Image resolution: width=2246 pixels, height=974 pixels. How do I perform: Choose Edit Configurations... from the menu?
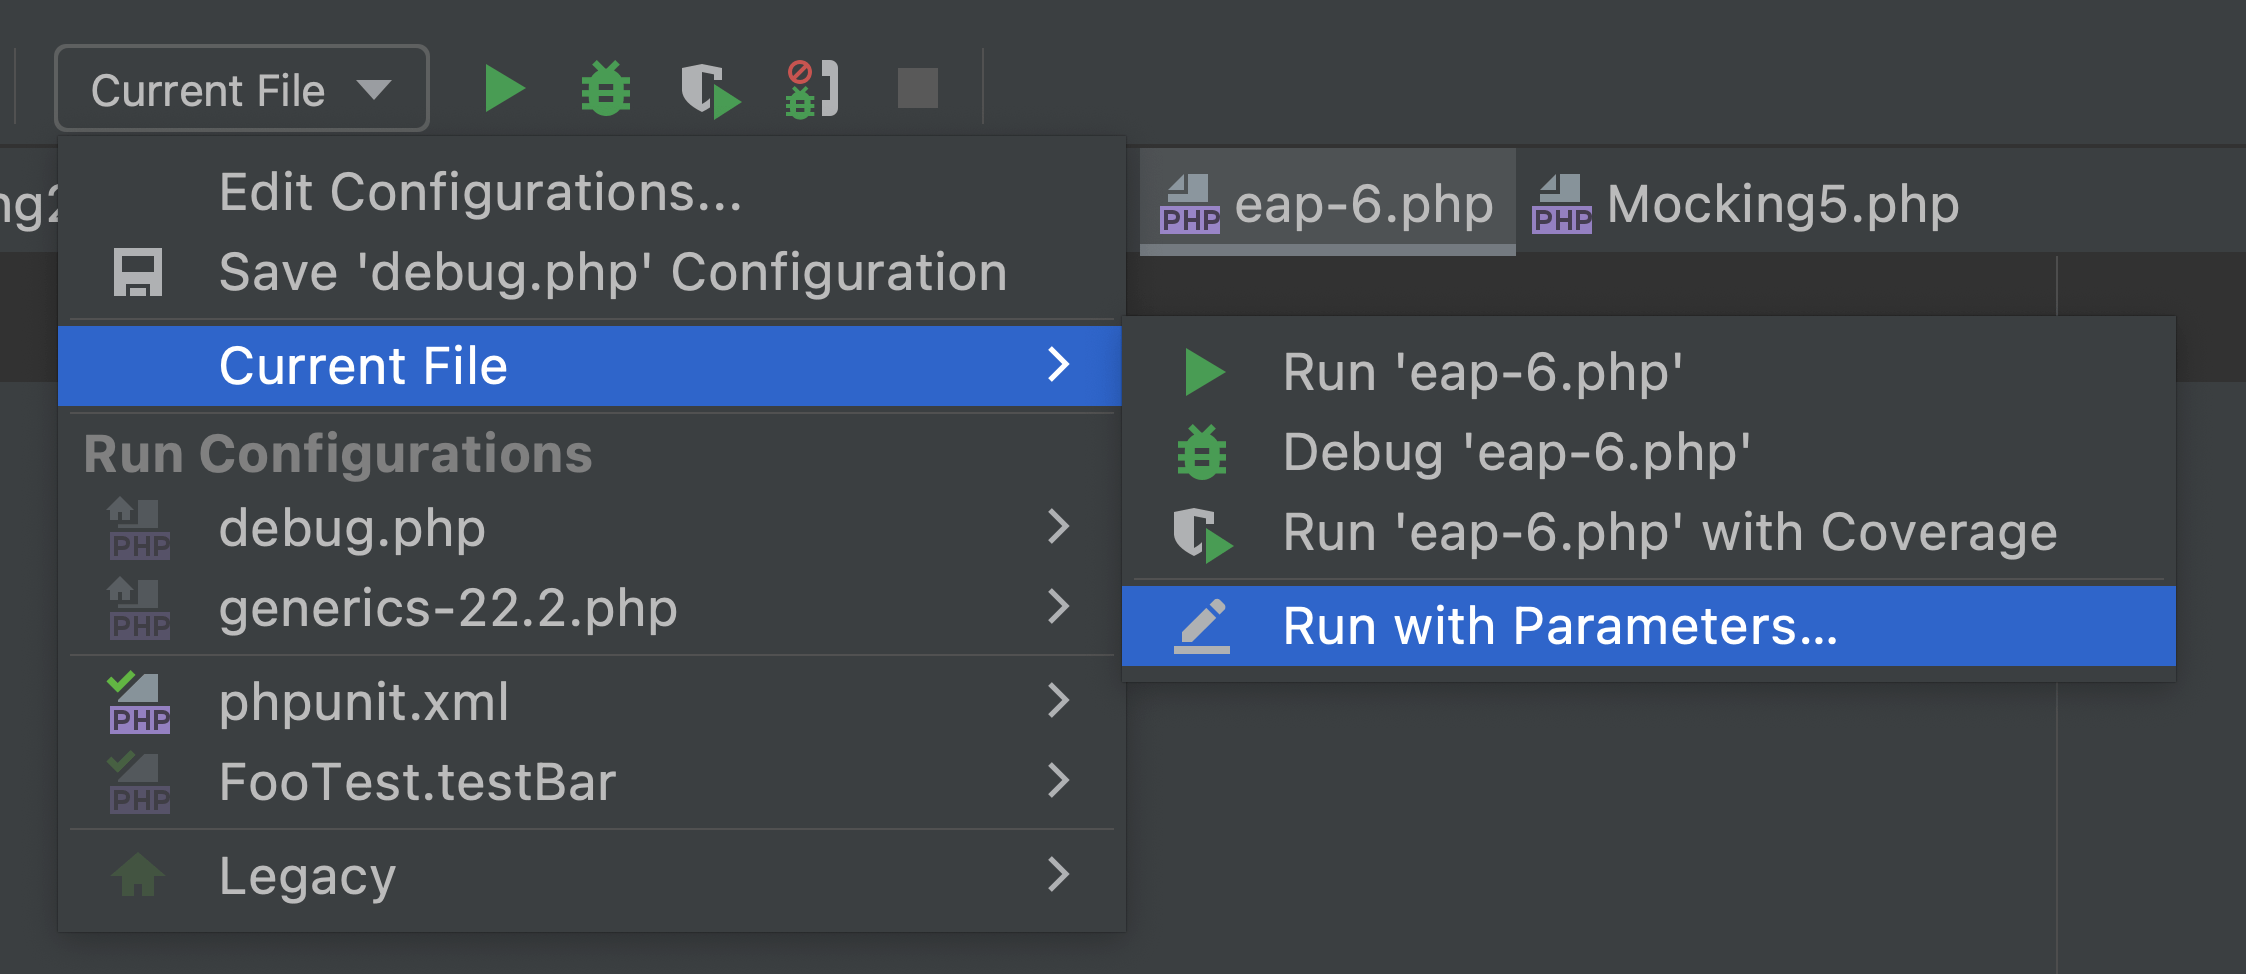point(480,192)
